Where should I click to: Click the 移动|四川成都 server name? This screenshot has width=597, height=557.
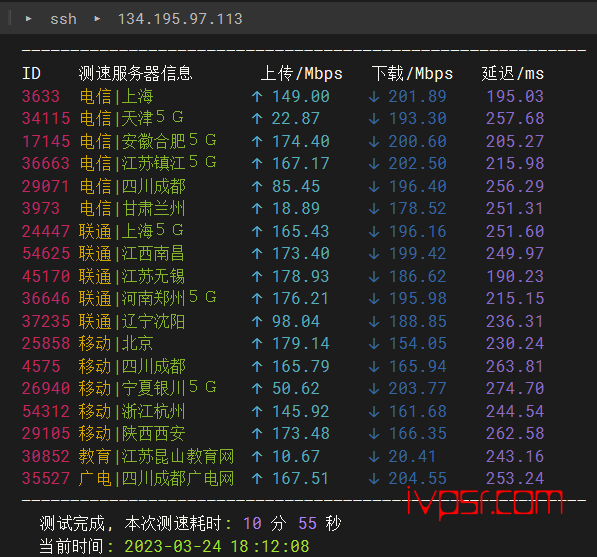[132, 366]
